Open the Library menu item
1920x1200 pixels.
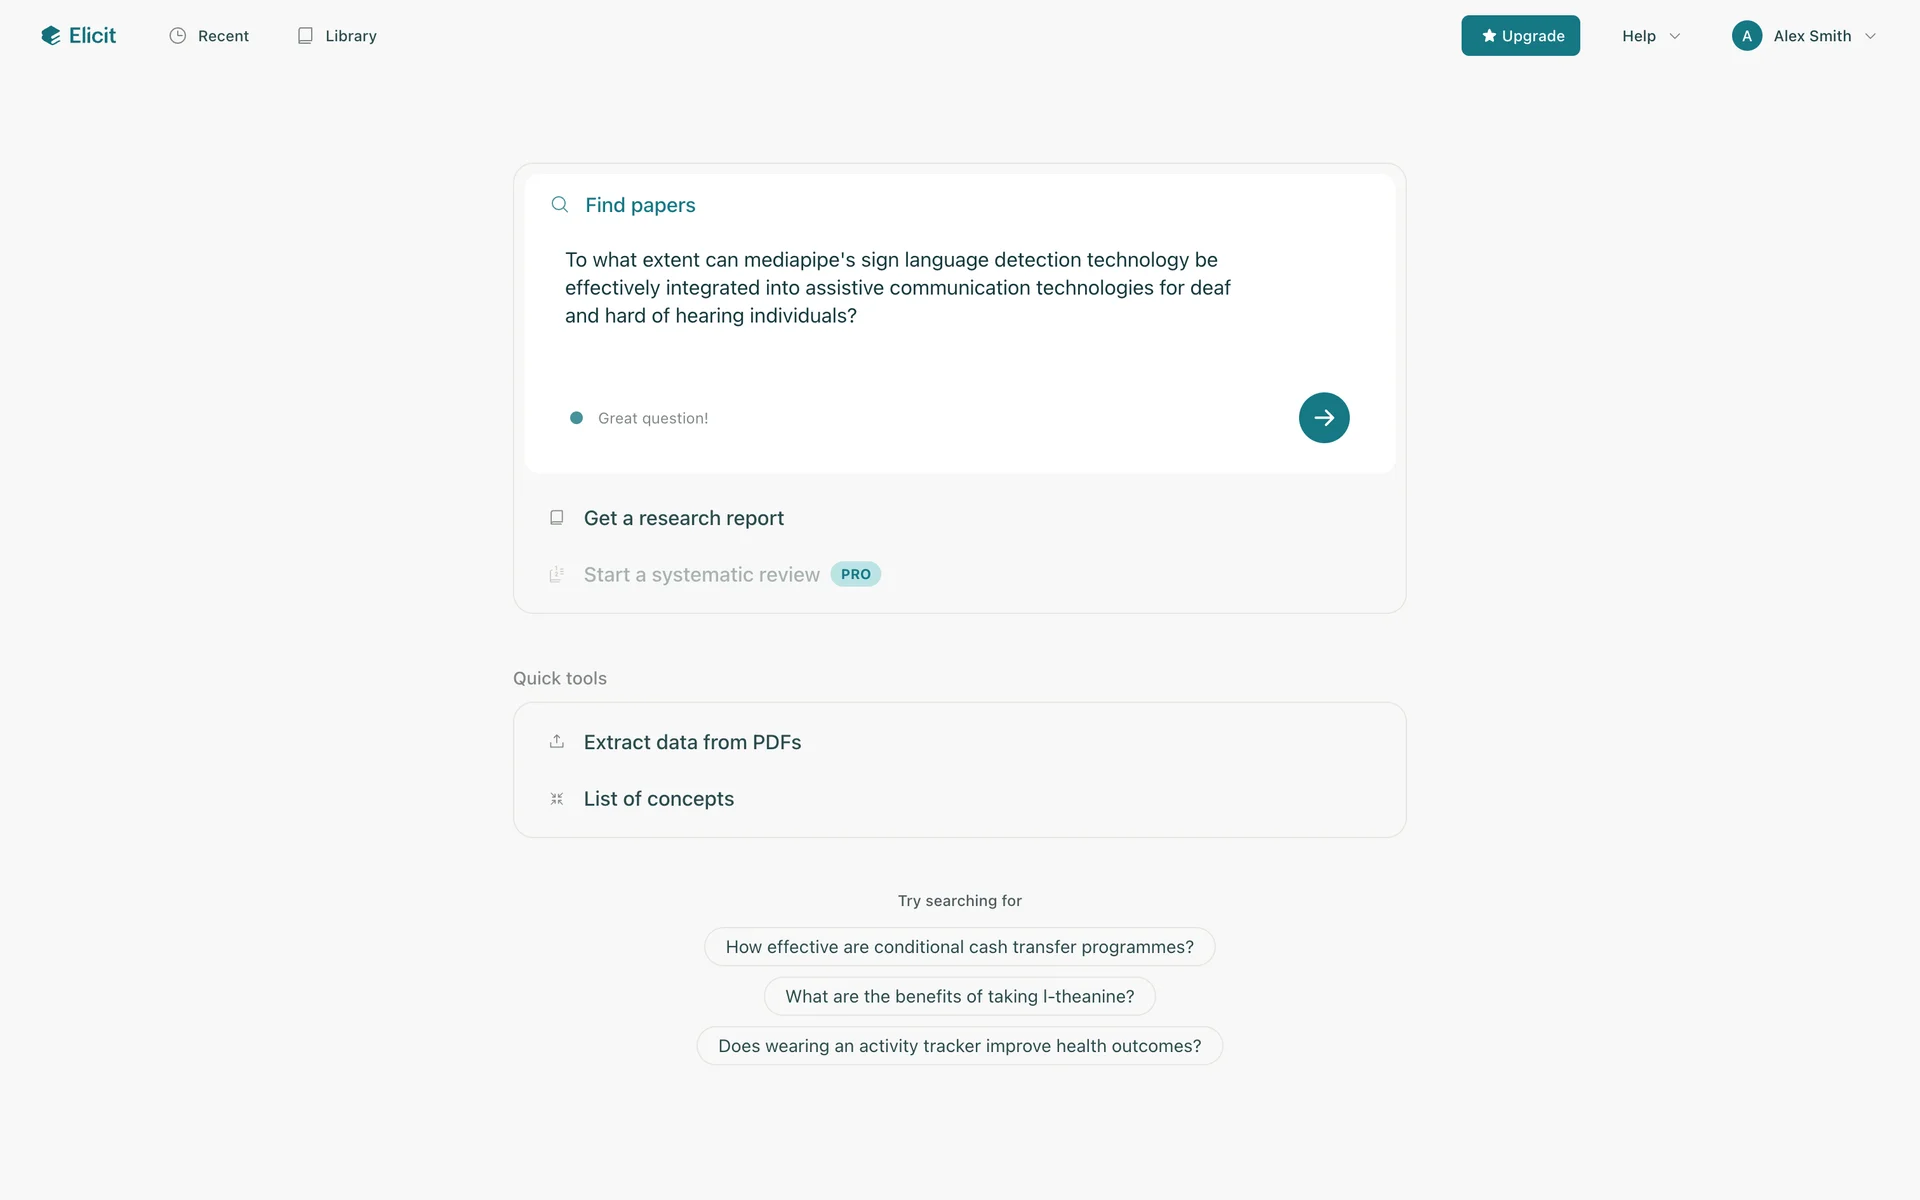tap(350, 36)
